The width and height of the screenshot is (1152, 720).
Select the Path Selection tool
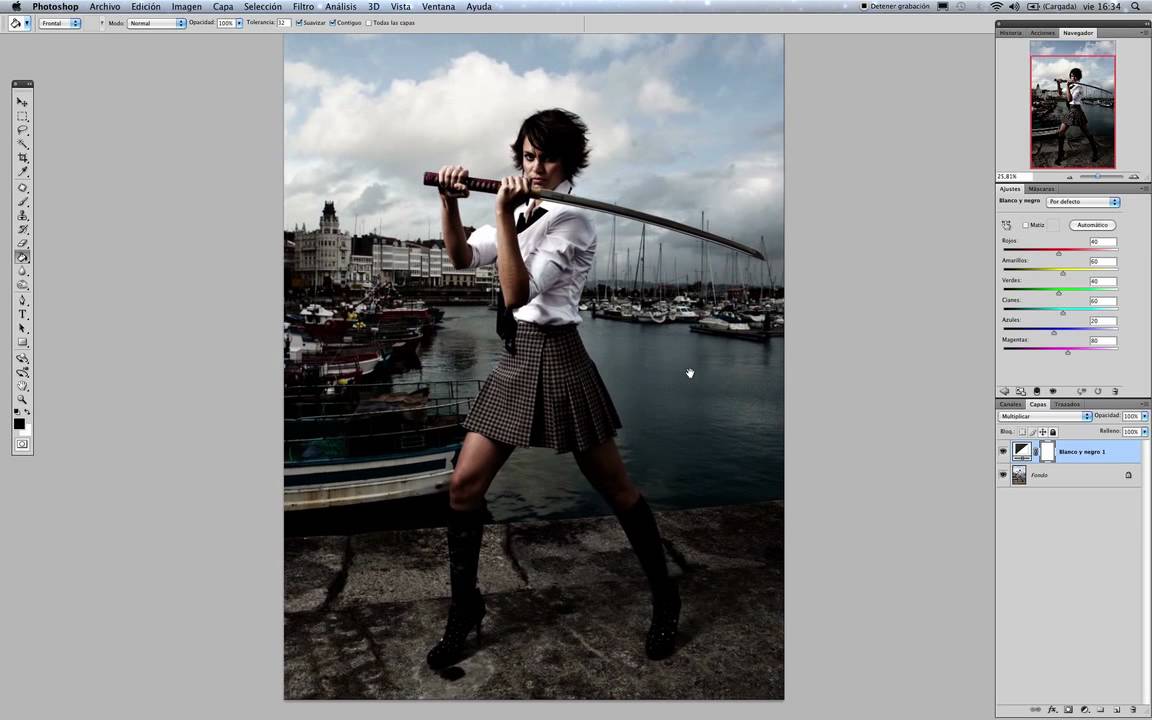(x=22, y=328)
